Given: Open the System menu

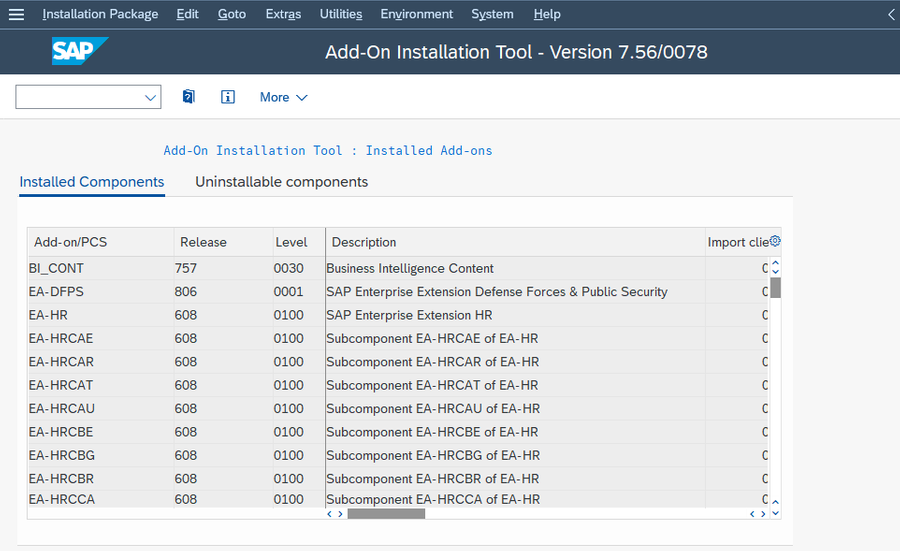Looking at the screenshot, I should tap(492, 14).
